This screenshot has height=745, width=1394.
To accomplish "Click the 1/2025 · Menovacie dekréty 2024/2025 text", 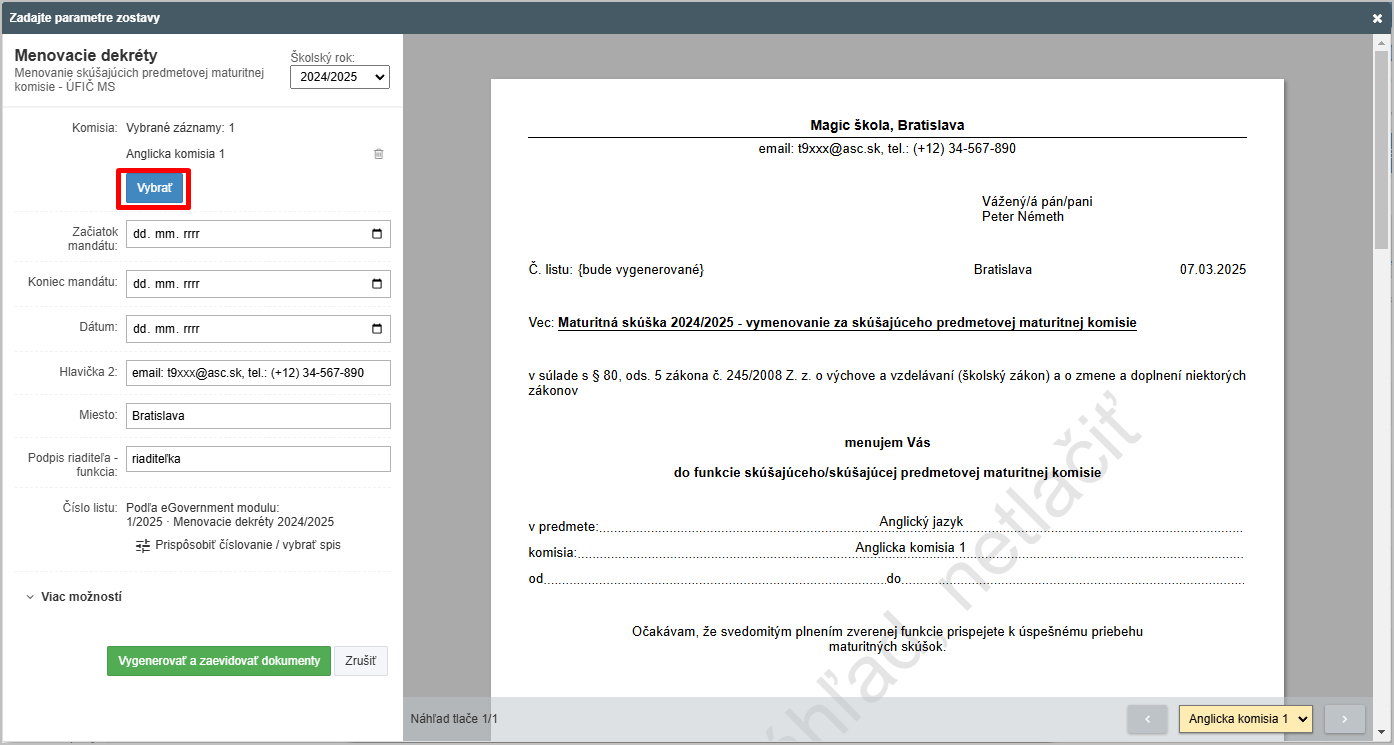I will click(x=230, y=522).
